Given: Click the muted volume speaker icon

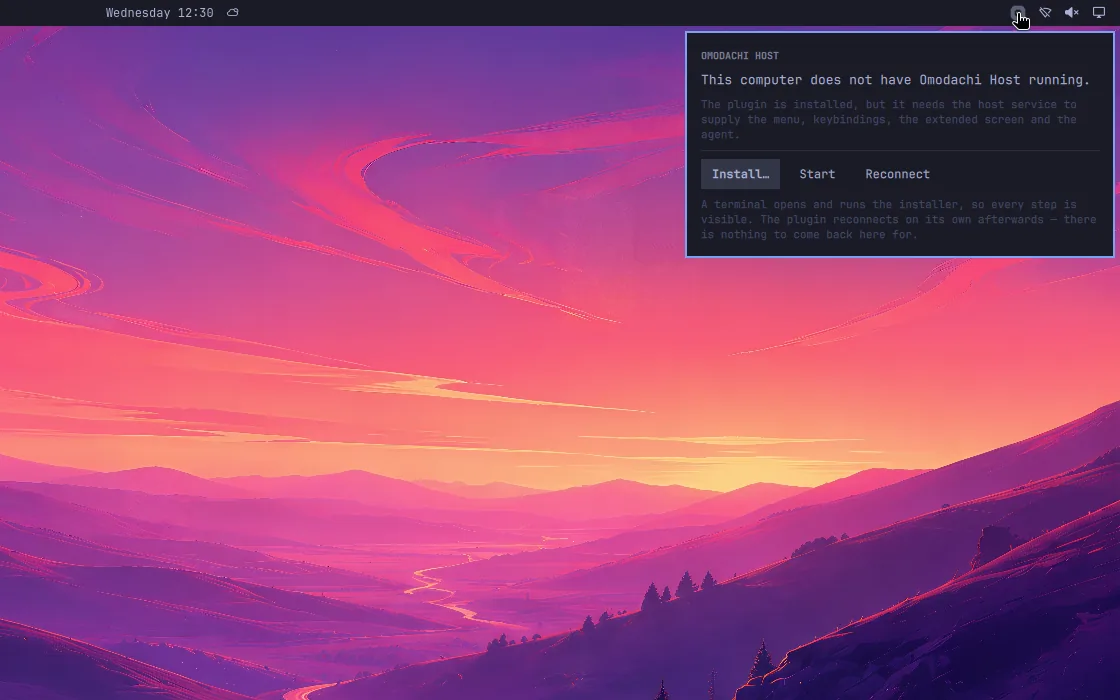Looking at the screenshot, I should [x=1071, y=13].
